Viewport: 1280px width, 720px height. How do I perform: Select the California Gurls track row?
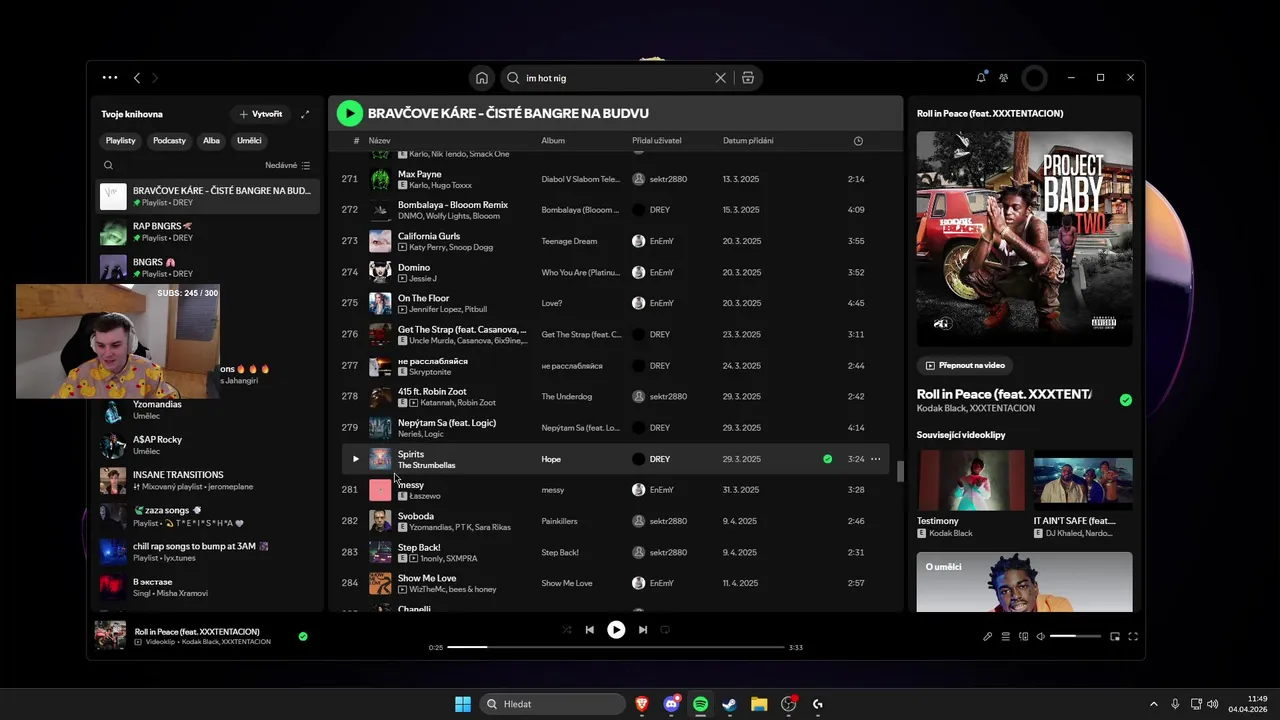pos(615,241)
